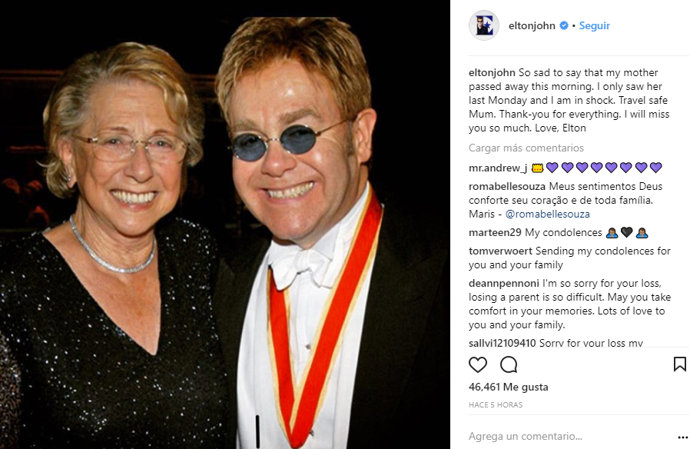Save post using the bookmark icon
The image size is (690, 449).
coord(680,365)
